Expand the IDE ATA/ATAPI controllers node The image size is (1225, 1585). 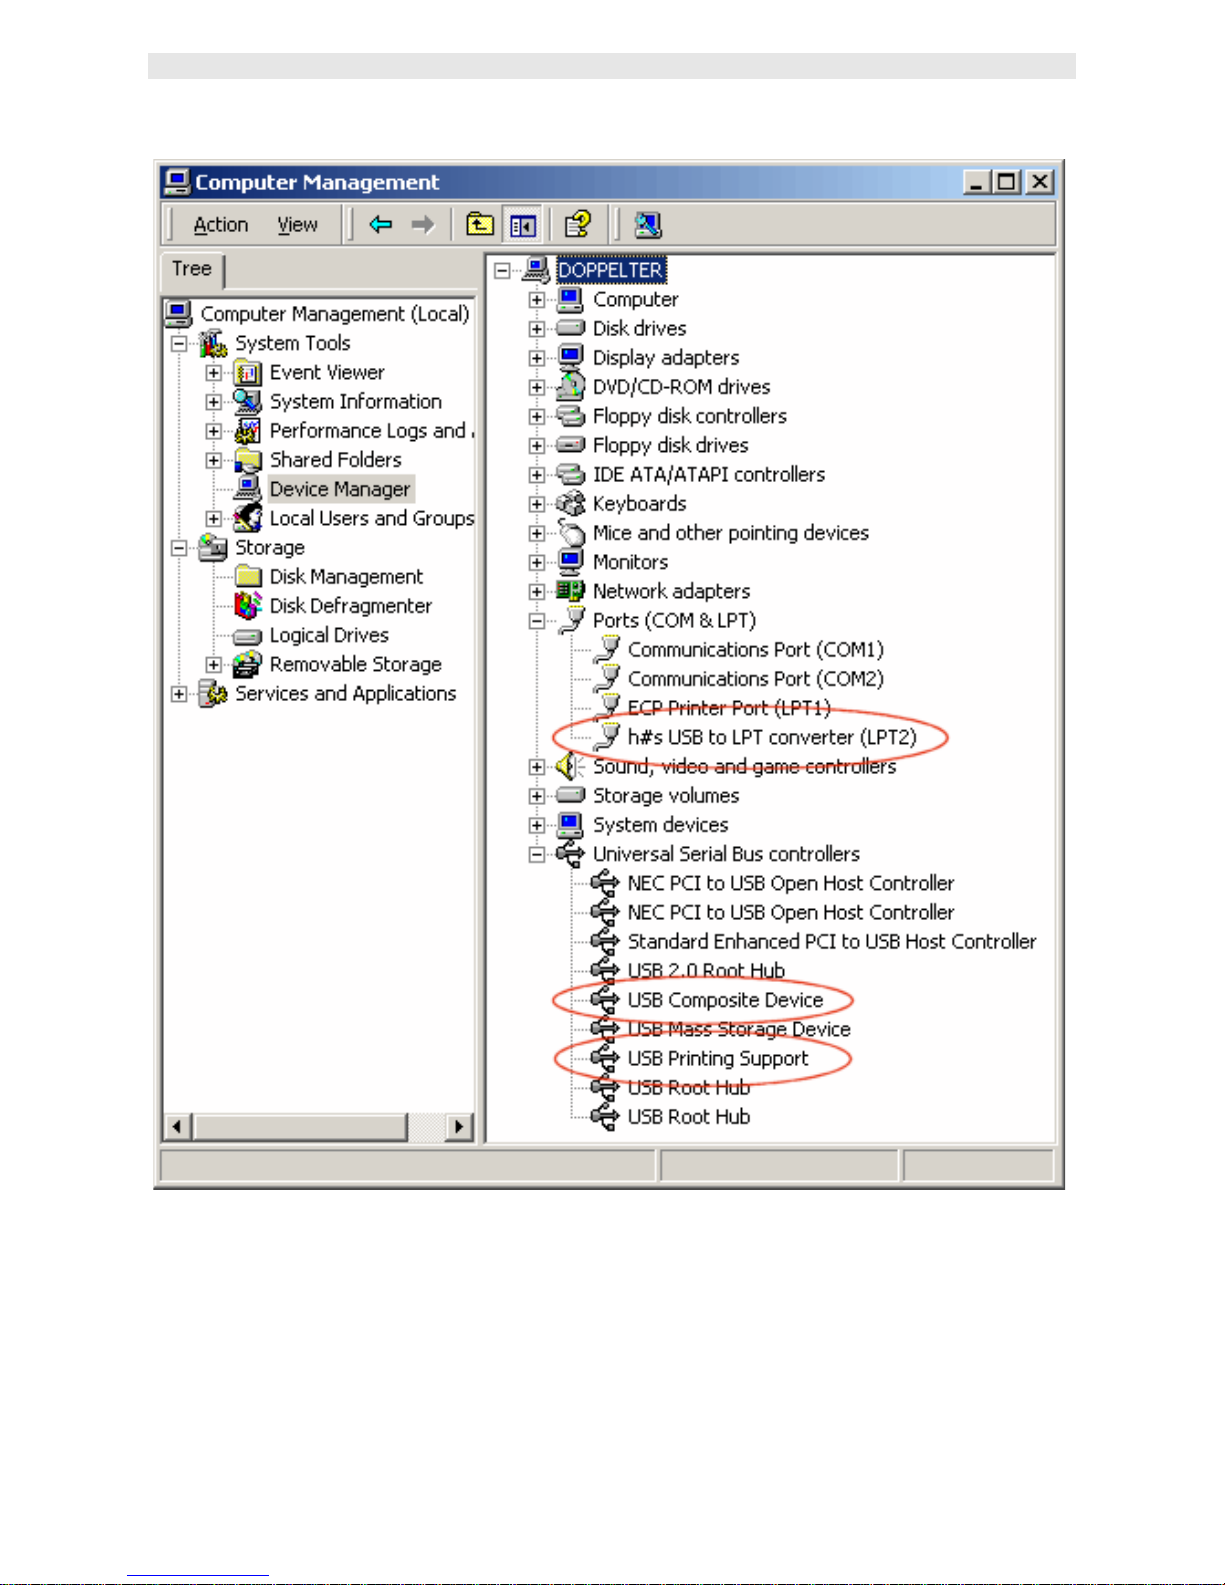(x=537, y=475)
